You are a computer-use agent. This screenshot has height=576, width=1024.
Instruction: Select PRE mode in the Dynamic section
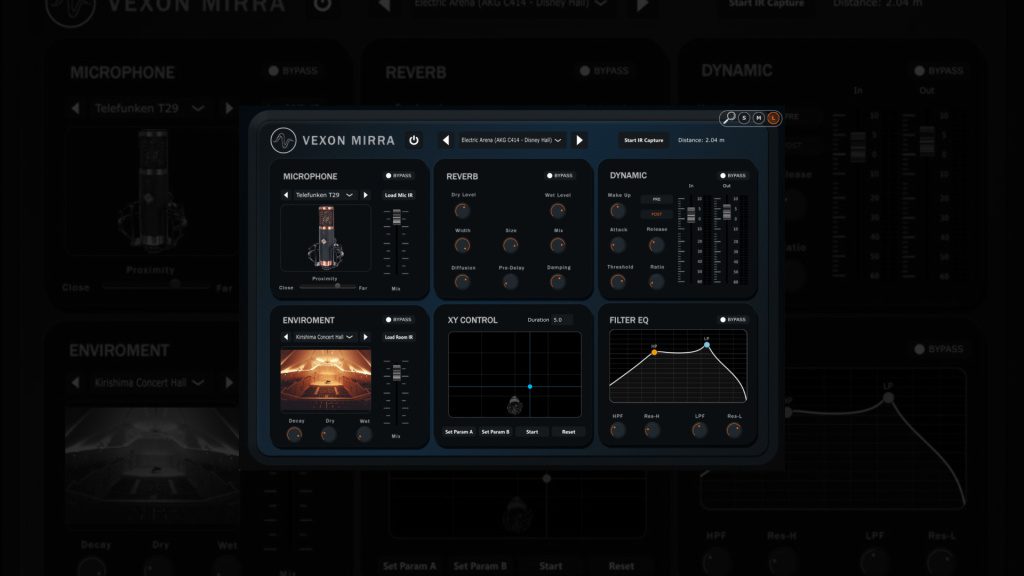(x=654, y=197)
